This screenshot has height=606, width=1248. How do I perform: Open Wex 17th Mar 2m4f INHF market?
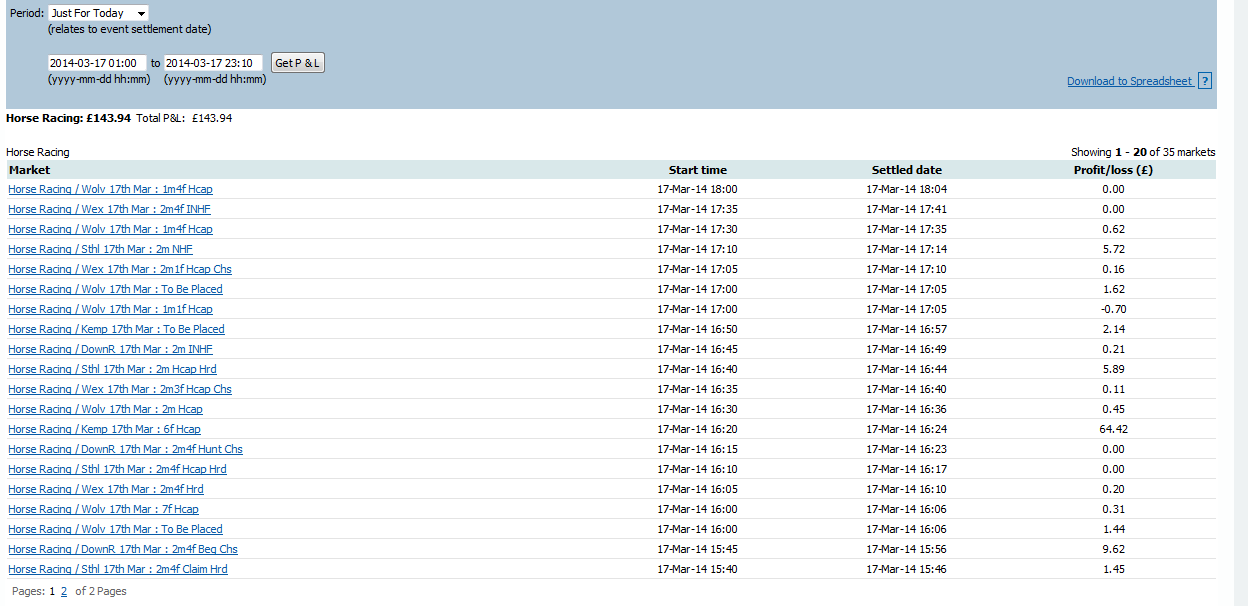pos(109,209)
